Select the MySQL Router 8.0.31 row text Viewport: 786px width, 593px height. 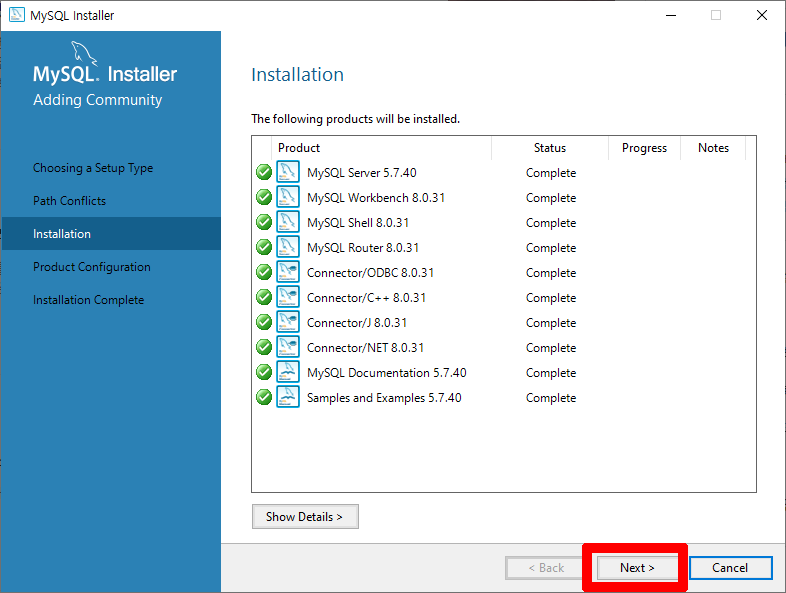pyautogui.click(x=363, y=248)
